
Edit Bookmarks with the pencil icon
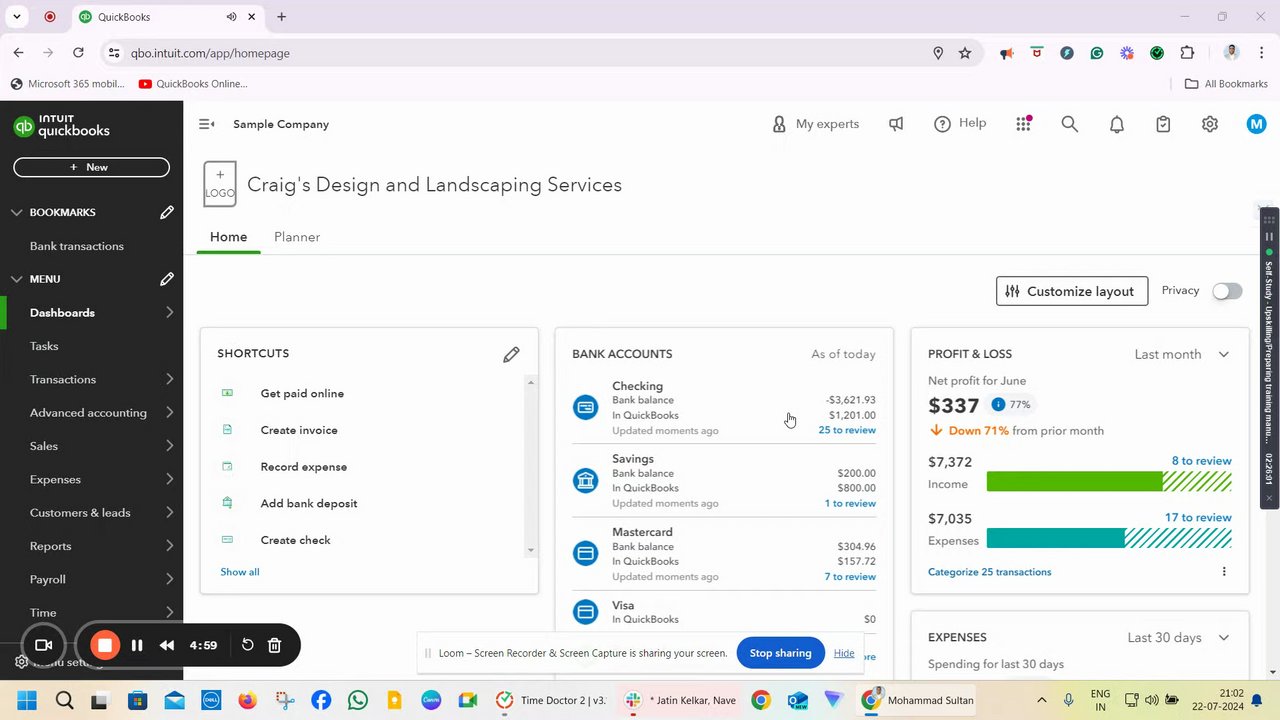167,212
